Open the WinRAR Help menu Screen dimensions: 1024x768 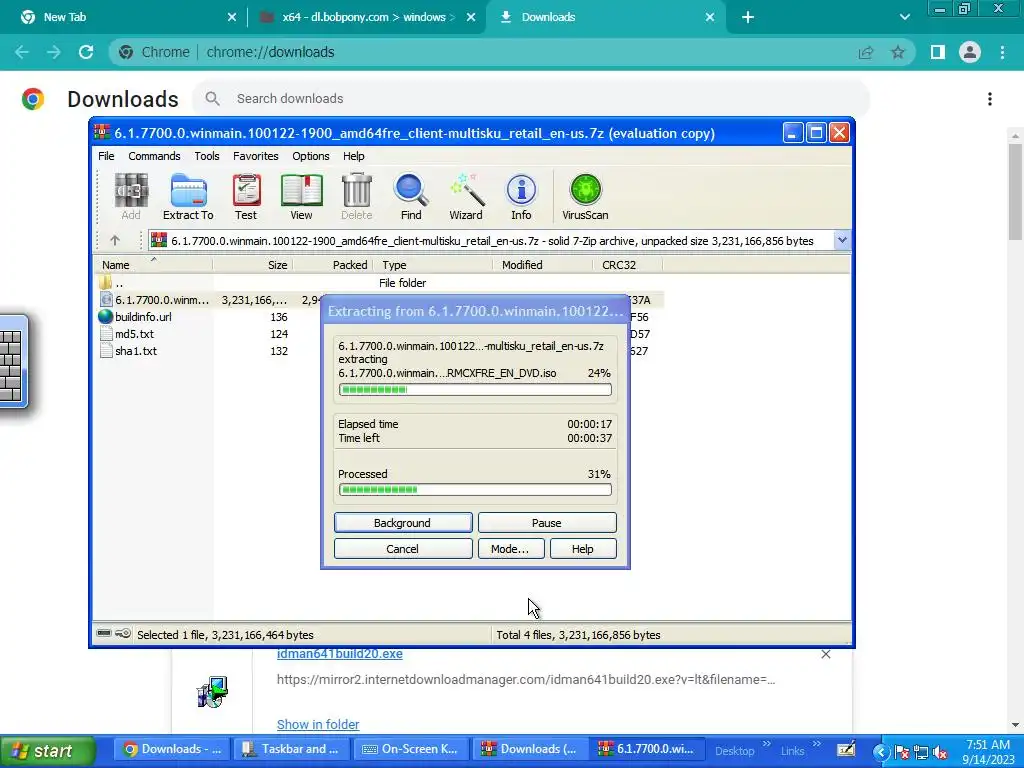pyautogui.click(x=353, y=156)
